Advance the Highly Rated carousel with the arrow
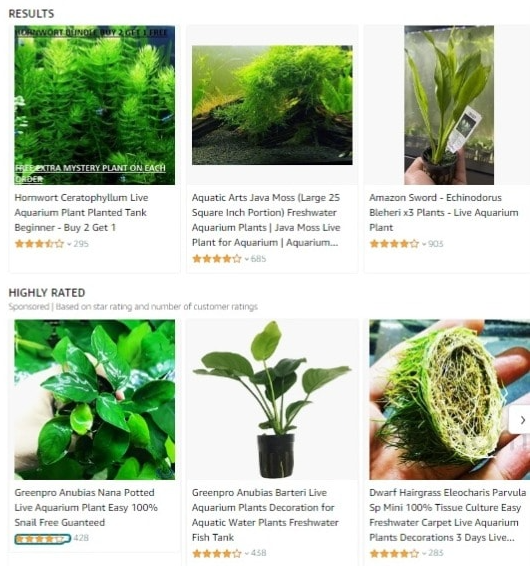Viewport: 530px width, 566px height. (522, 420)
